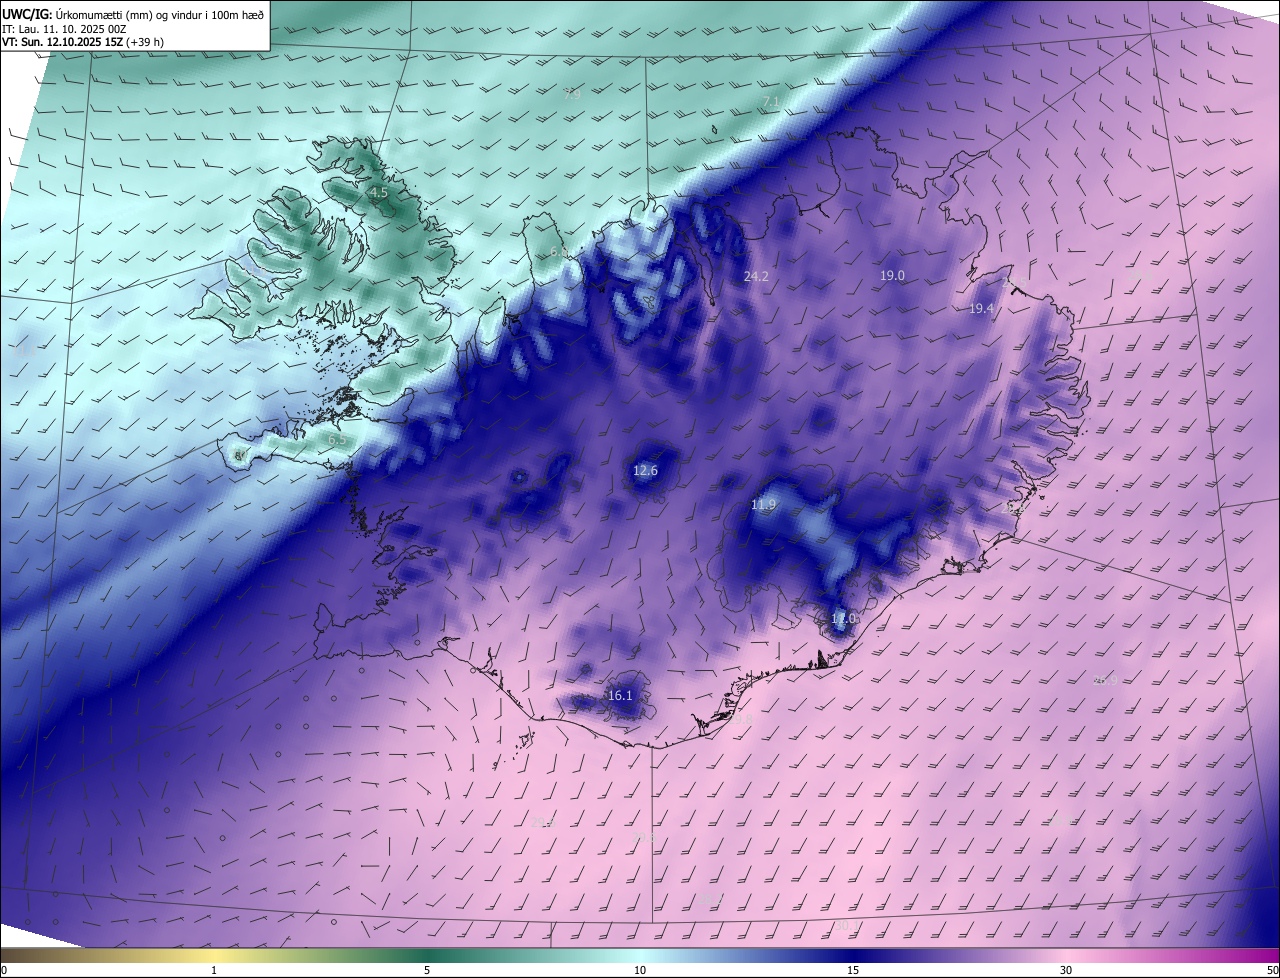The image size is (1280, 978).
Task: Click the '30' label on the color scale
Action: point(1066,971)
